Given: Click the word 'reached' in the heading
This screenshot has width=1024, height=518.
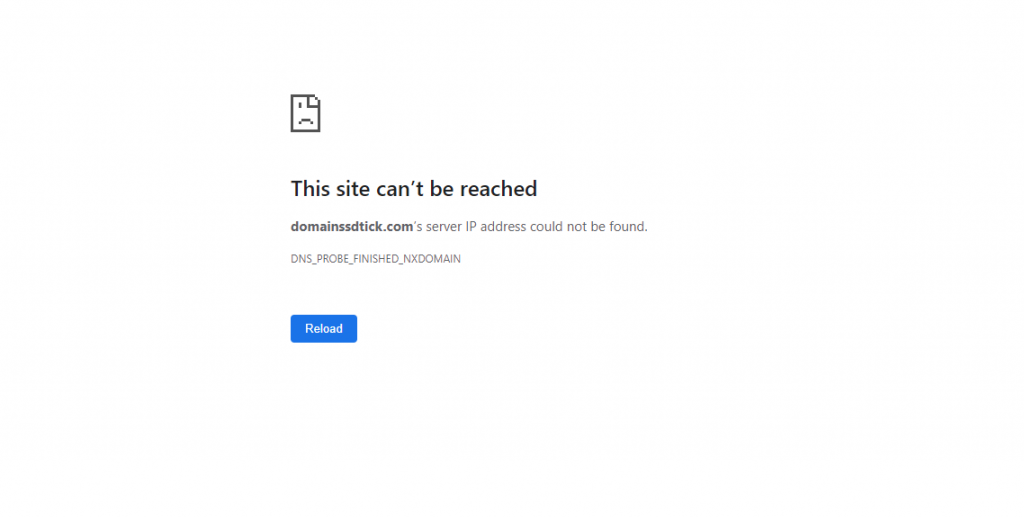Looking at the screenshot, I should [498, 189].
